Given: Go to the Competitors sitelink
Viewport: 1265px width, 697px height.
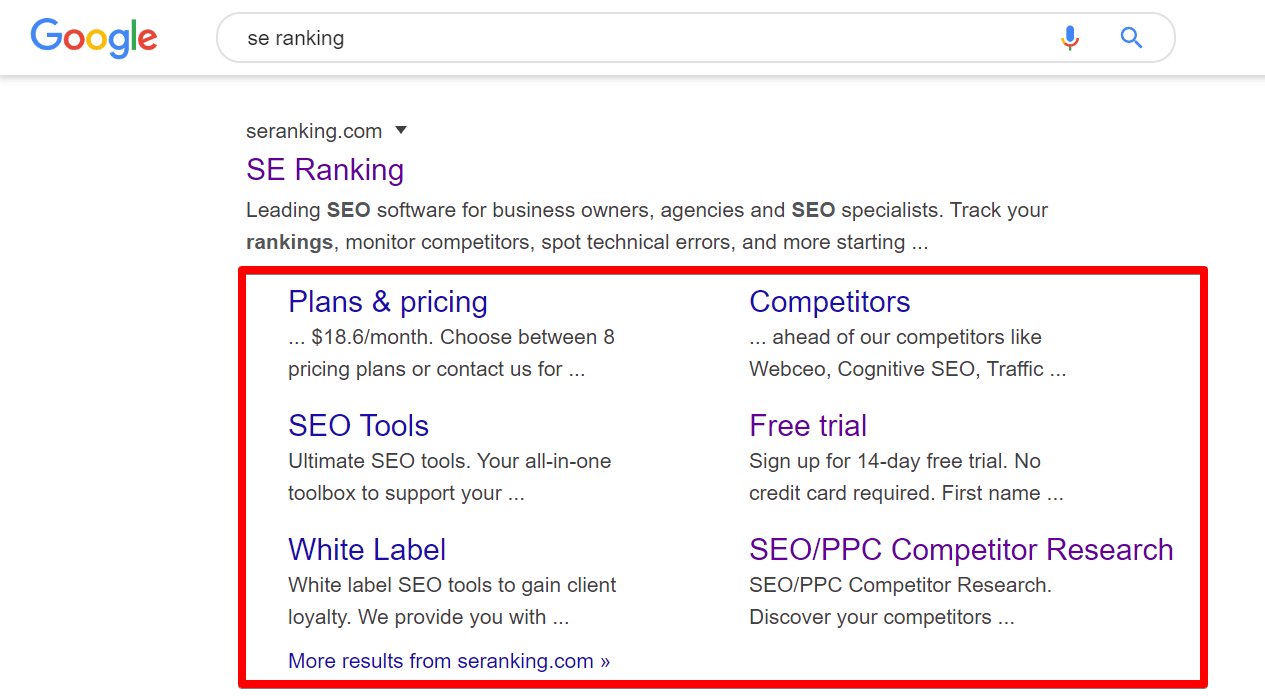Looking at the screenshot, I should tap(829, 302).
